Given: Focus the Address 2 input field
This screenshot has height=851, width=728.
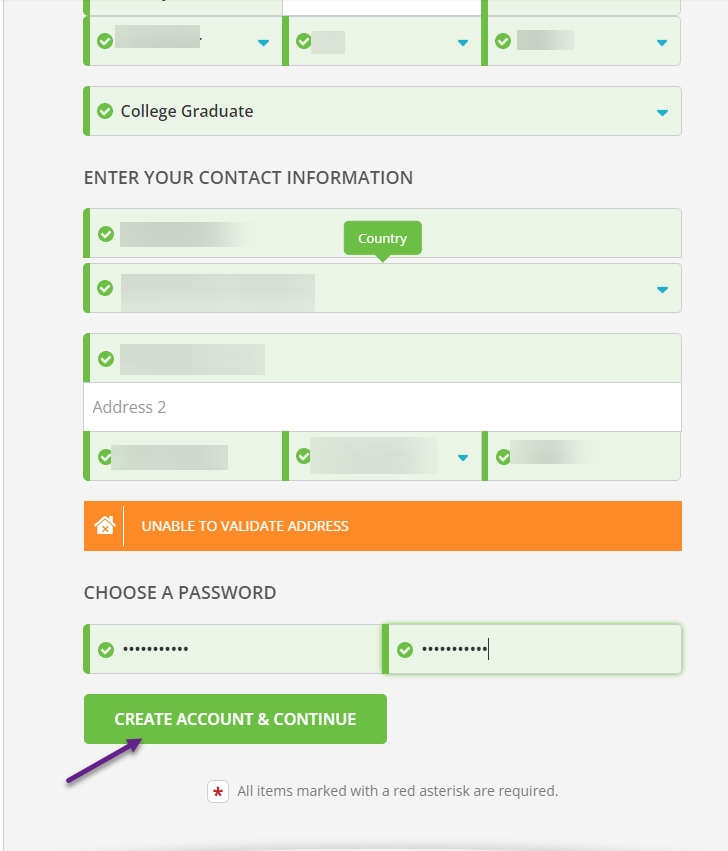Looking at the screenshot, I should pyautogui.click(x=382, y=408).
